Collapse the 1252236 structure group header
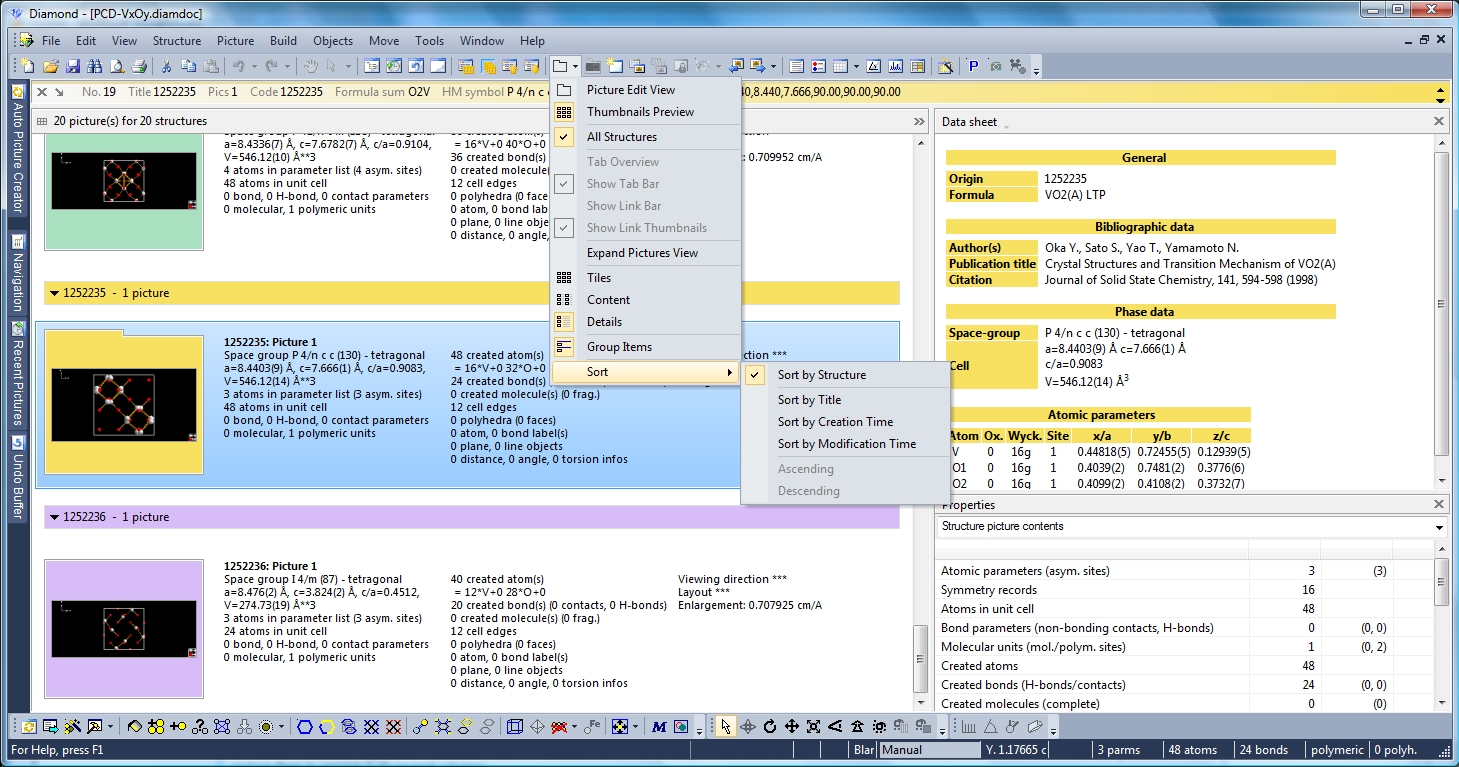This screenshot has height=767, width=1459. tap(53, 517)
